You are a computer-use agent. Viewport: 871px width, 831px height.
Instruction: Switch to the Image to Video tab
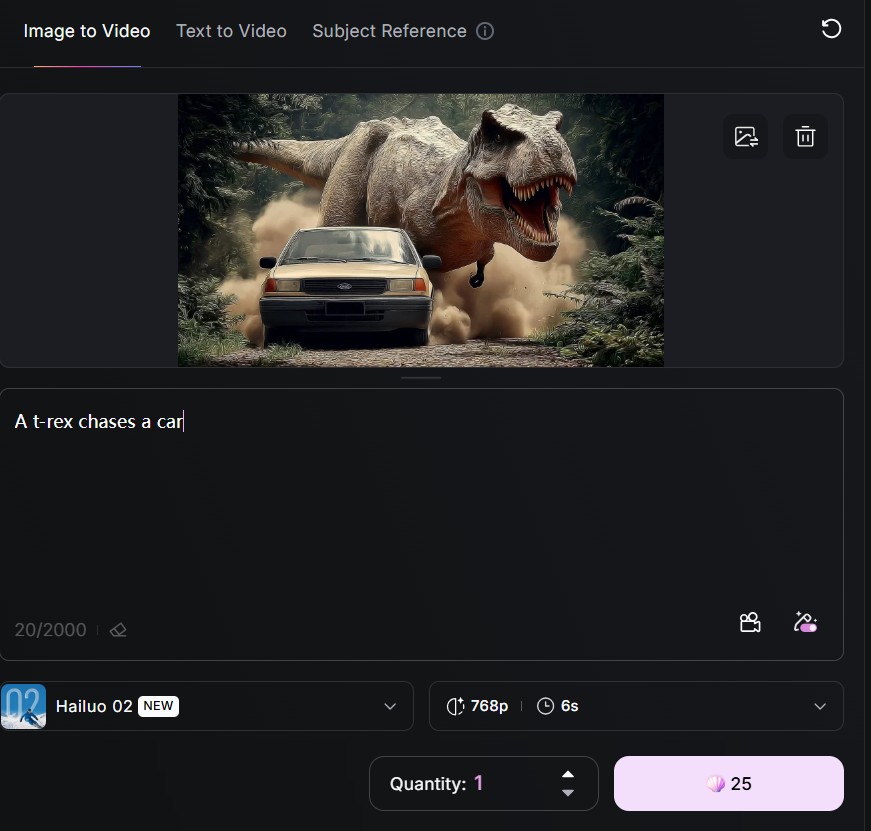tap(87, 31)
